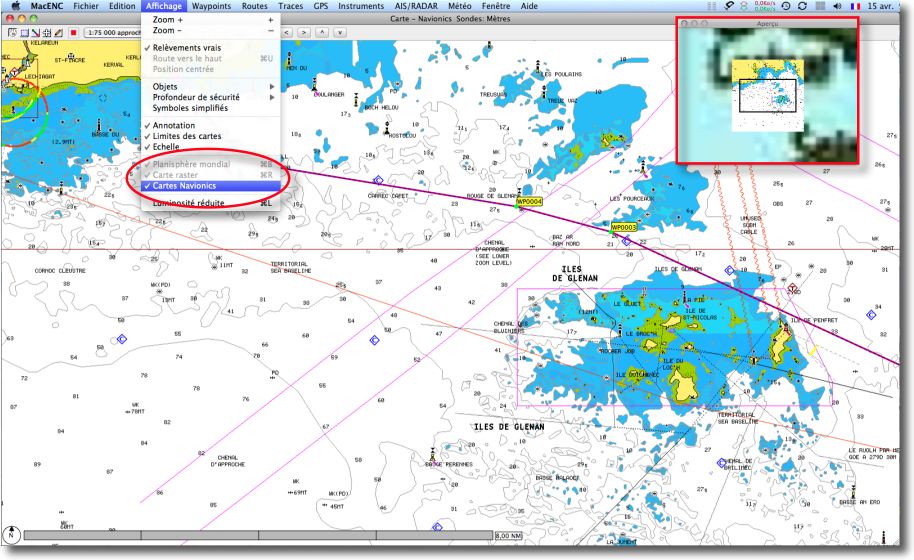
Task: Open the Waypoints menu
Action: [211, 6]
